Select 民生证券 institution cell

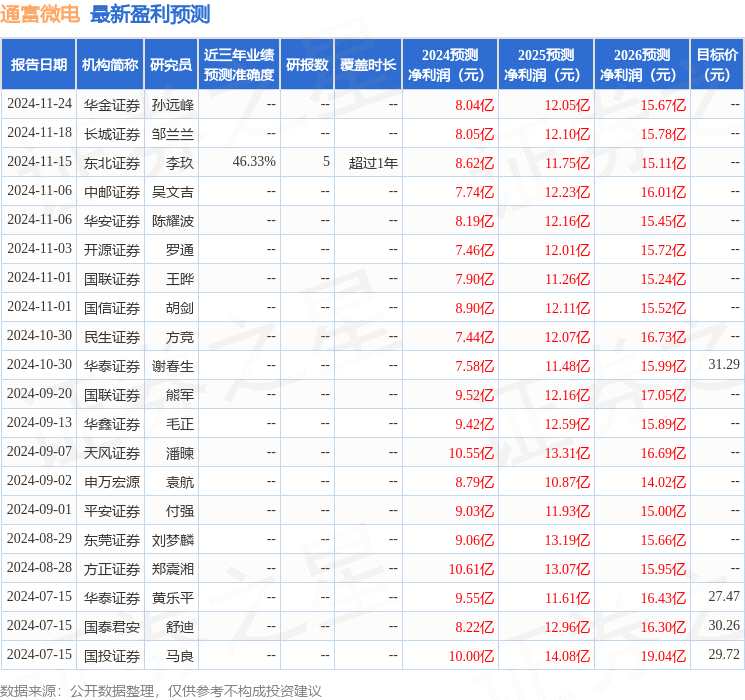112,337
